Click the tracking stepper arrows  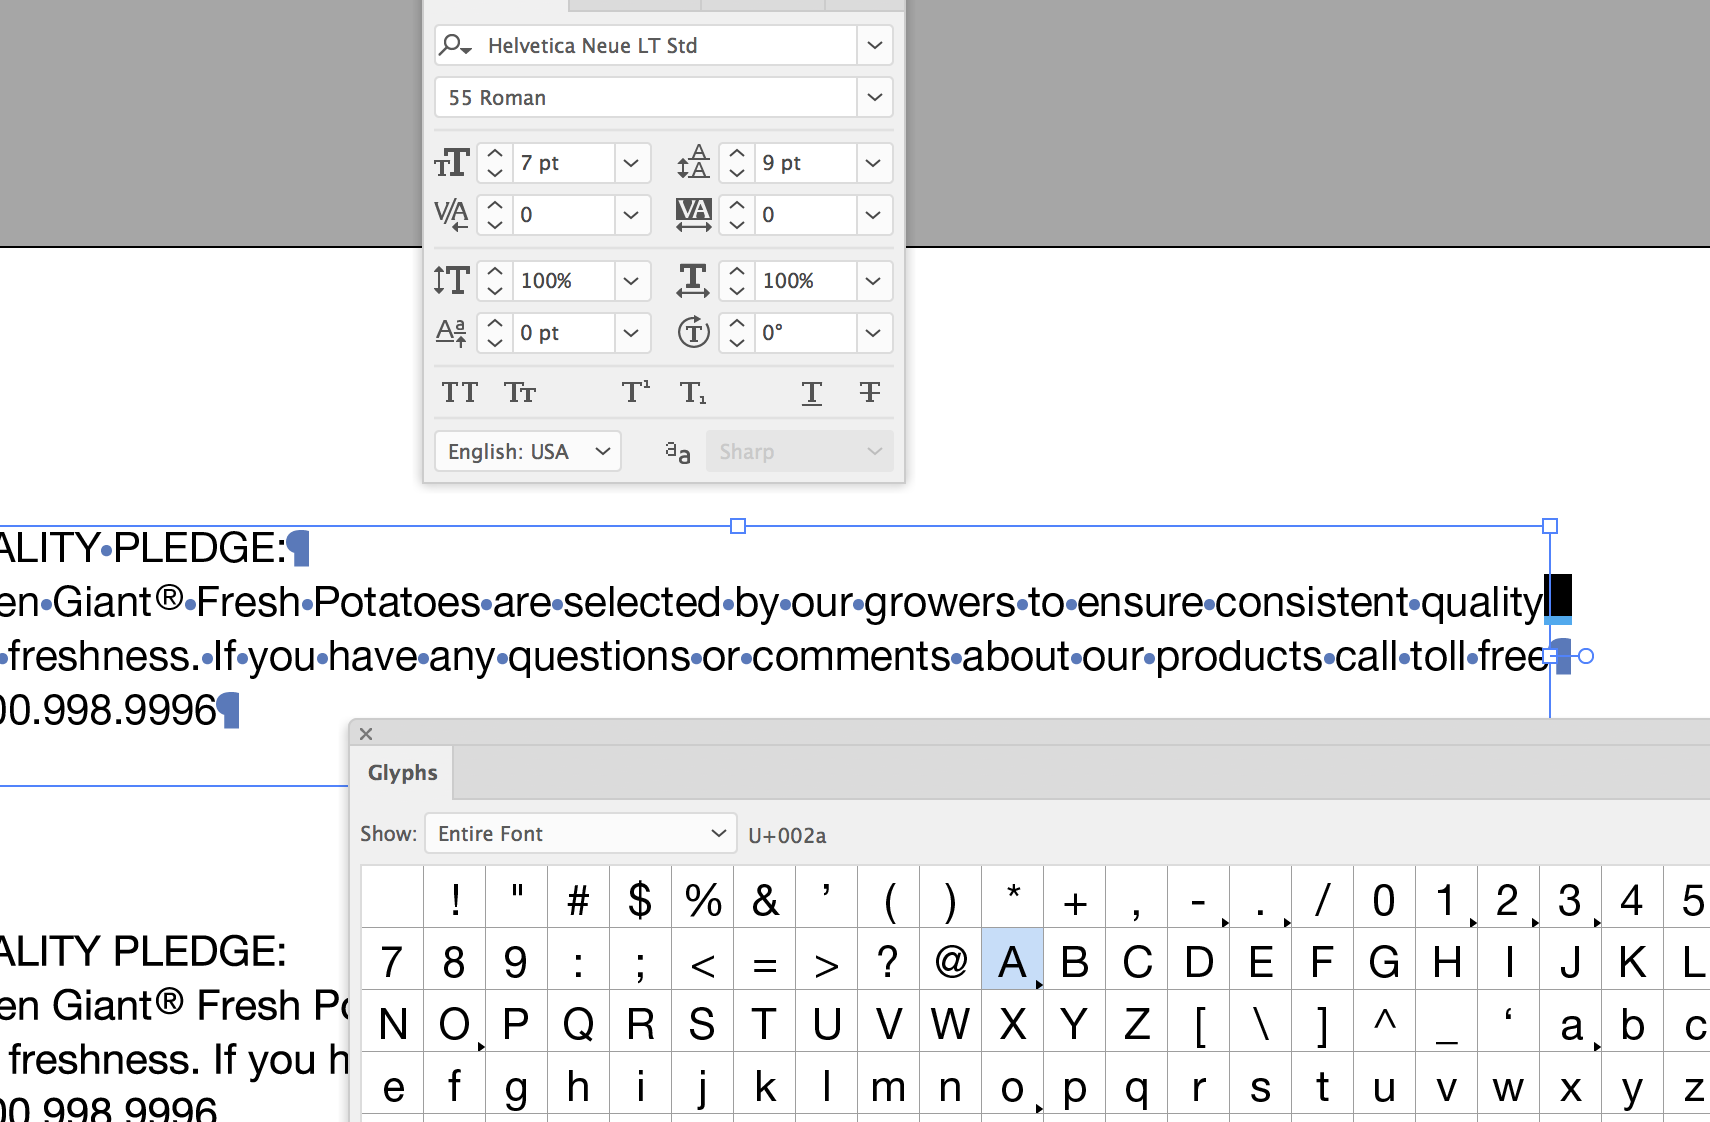[x=737, y=215]
